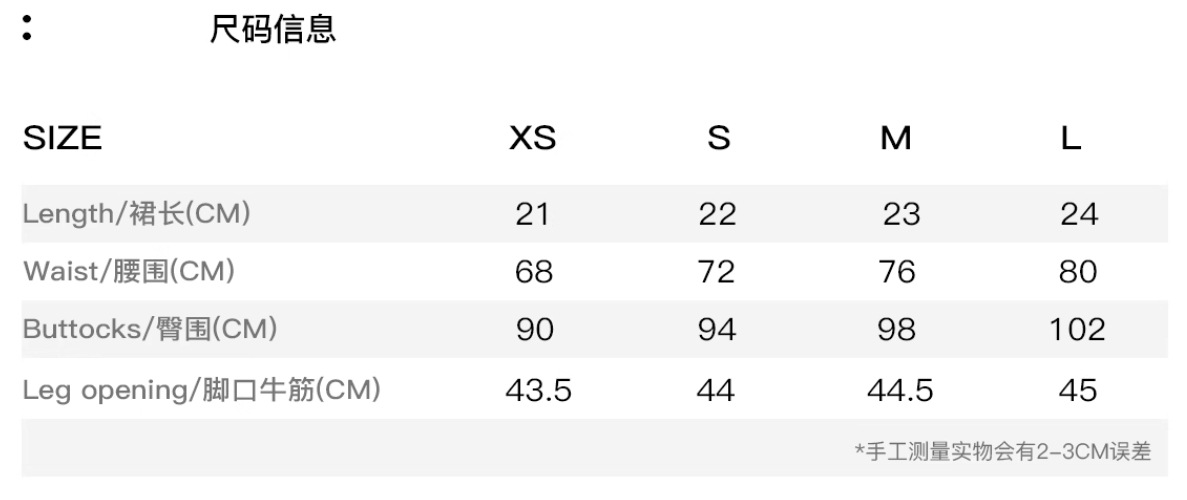1187x500 pixels.
Task: Click the Buttocks/臀围(CM) row label
Action: [x=150, y=329]
